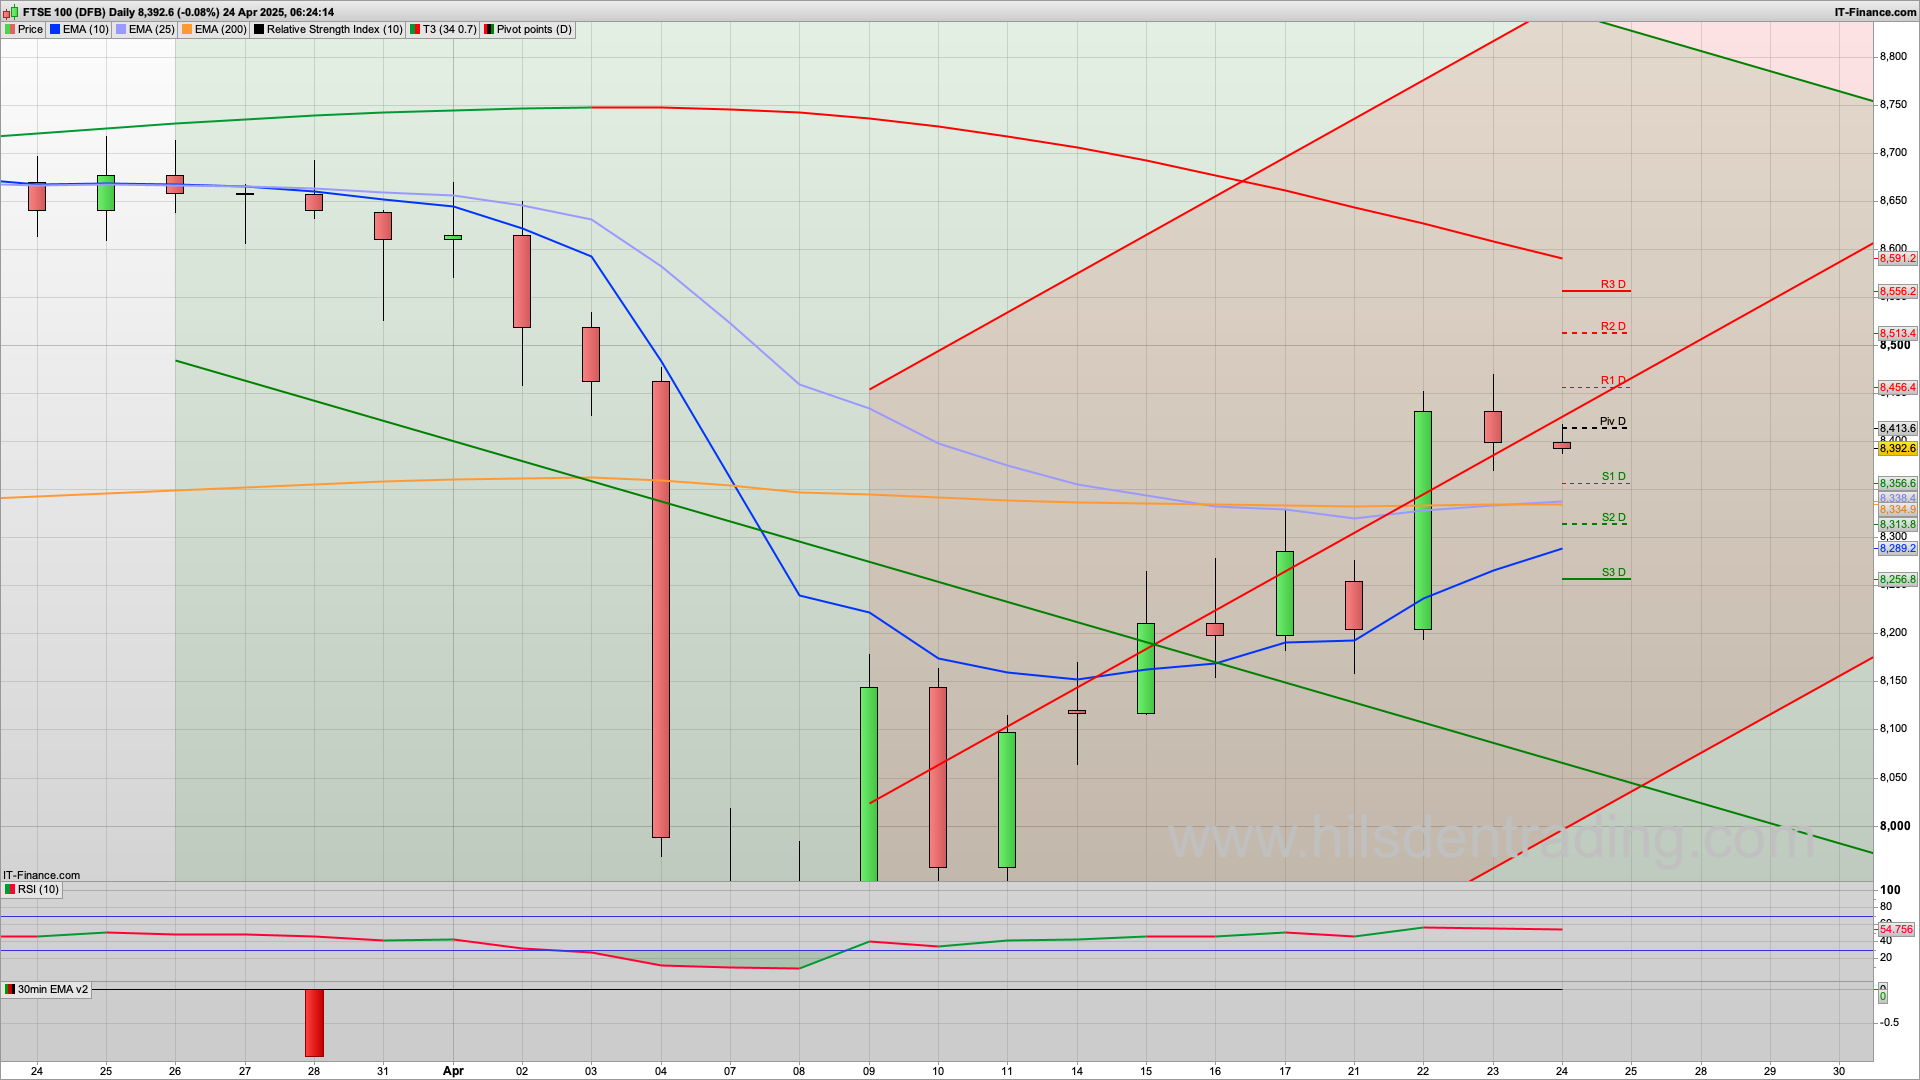This screenshot has width=1920, height=1080.
Task: Click the red histogram bar in 30min EMA panel
Action: coord(314,1023)
